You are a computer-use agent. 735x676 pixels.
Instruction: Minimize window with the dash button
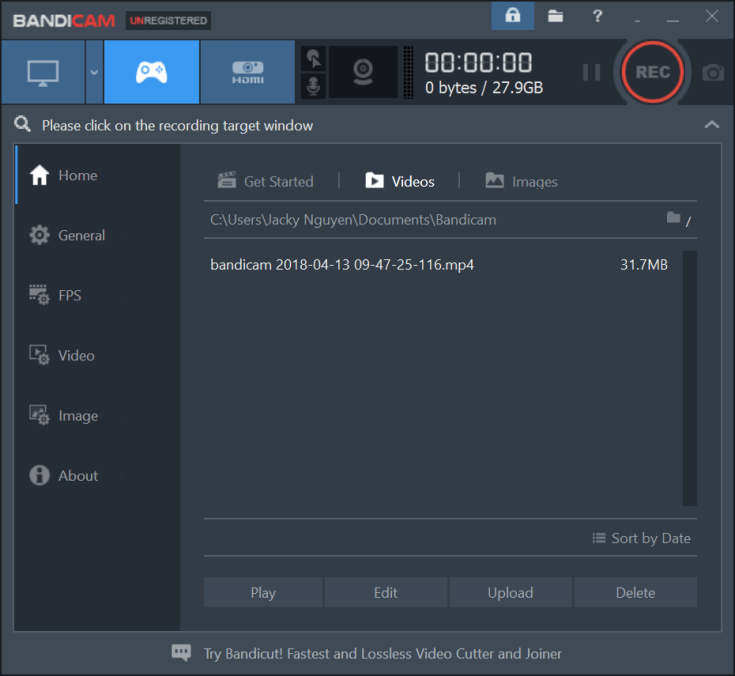[x=673, y=20]
